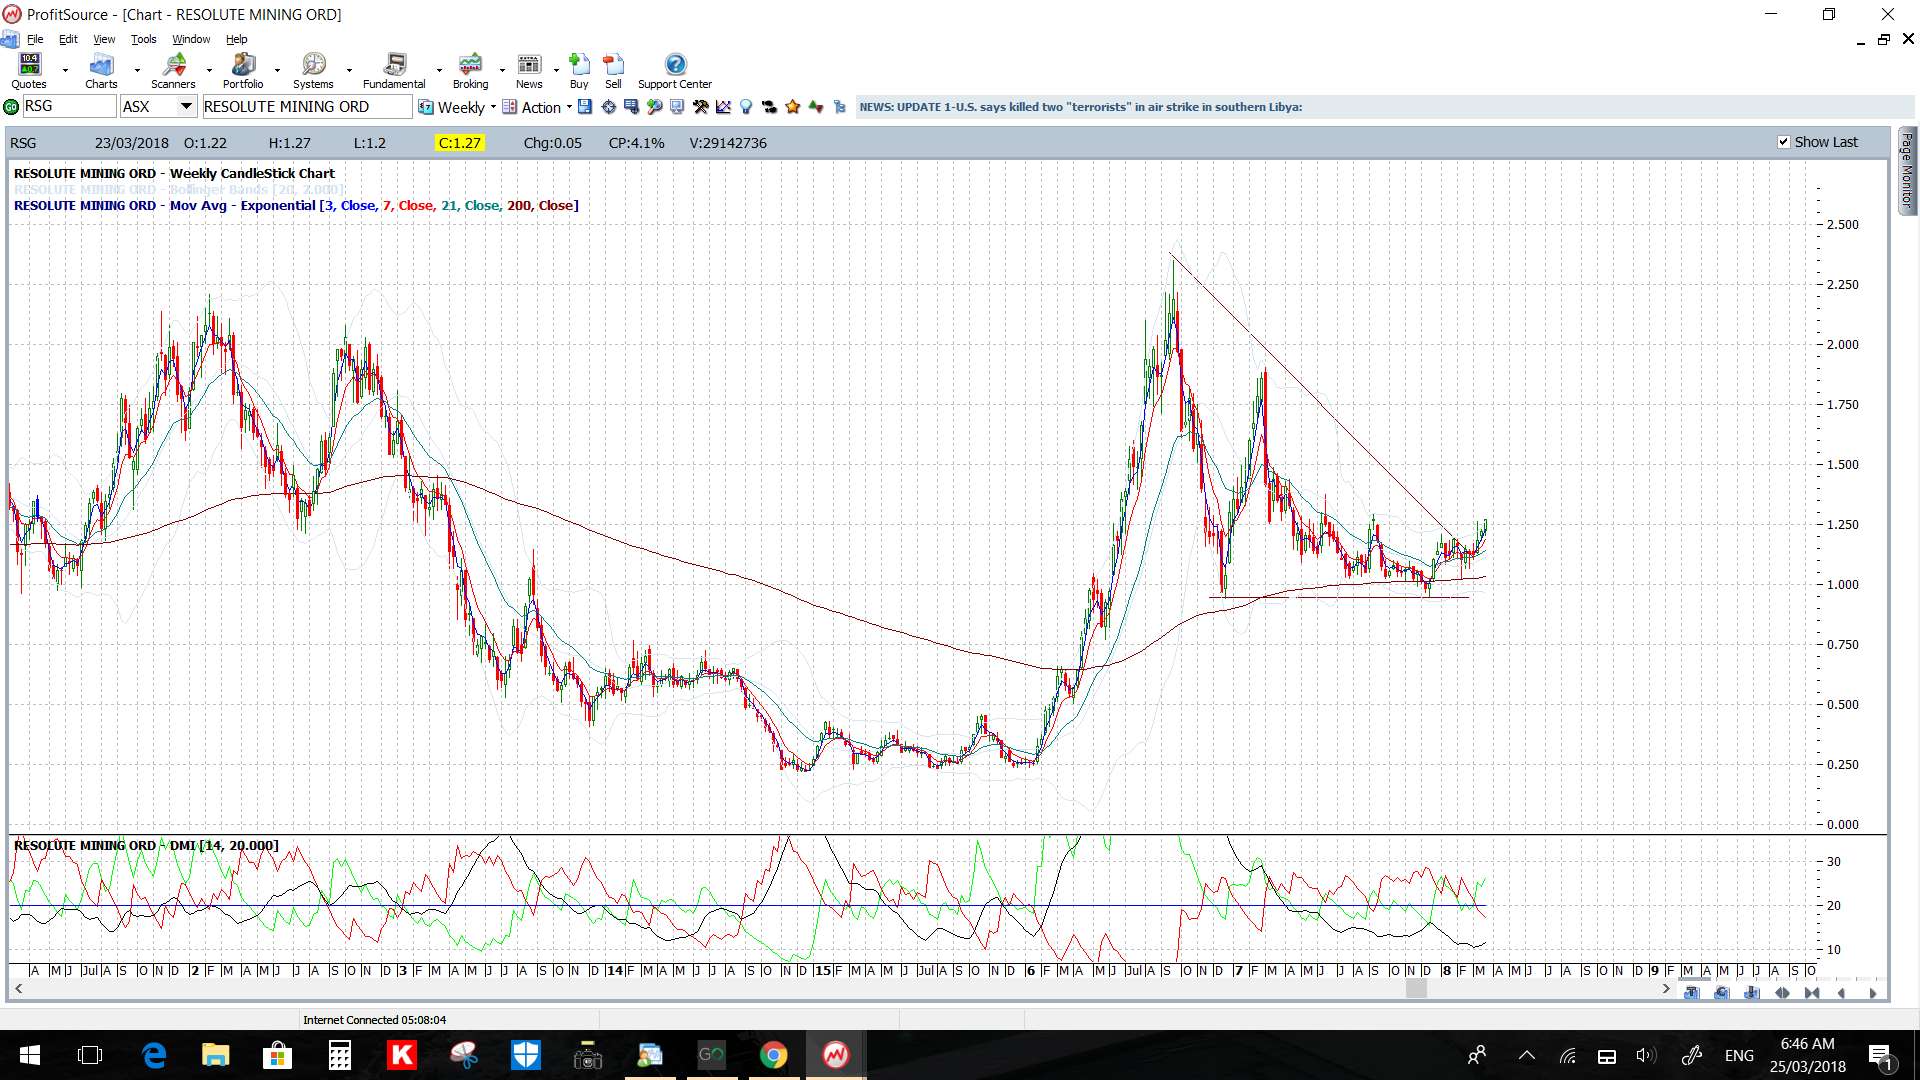Click the text annotation T icon
Image resolution: width=1920 pixels, height=1080 pixels.
coord(1692,993)
